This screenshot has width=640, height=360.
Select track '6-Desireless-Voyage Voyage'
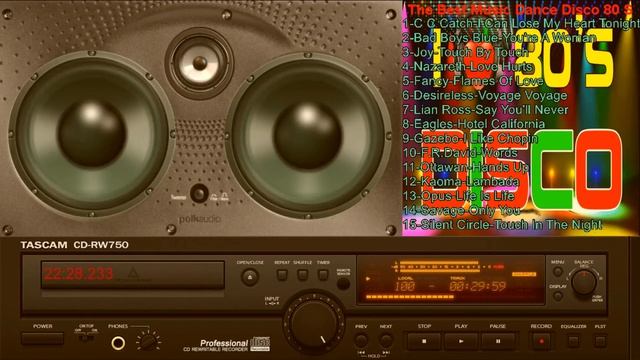[485, 95]
